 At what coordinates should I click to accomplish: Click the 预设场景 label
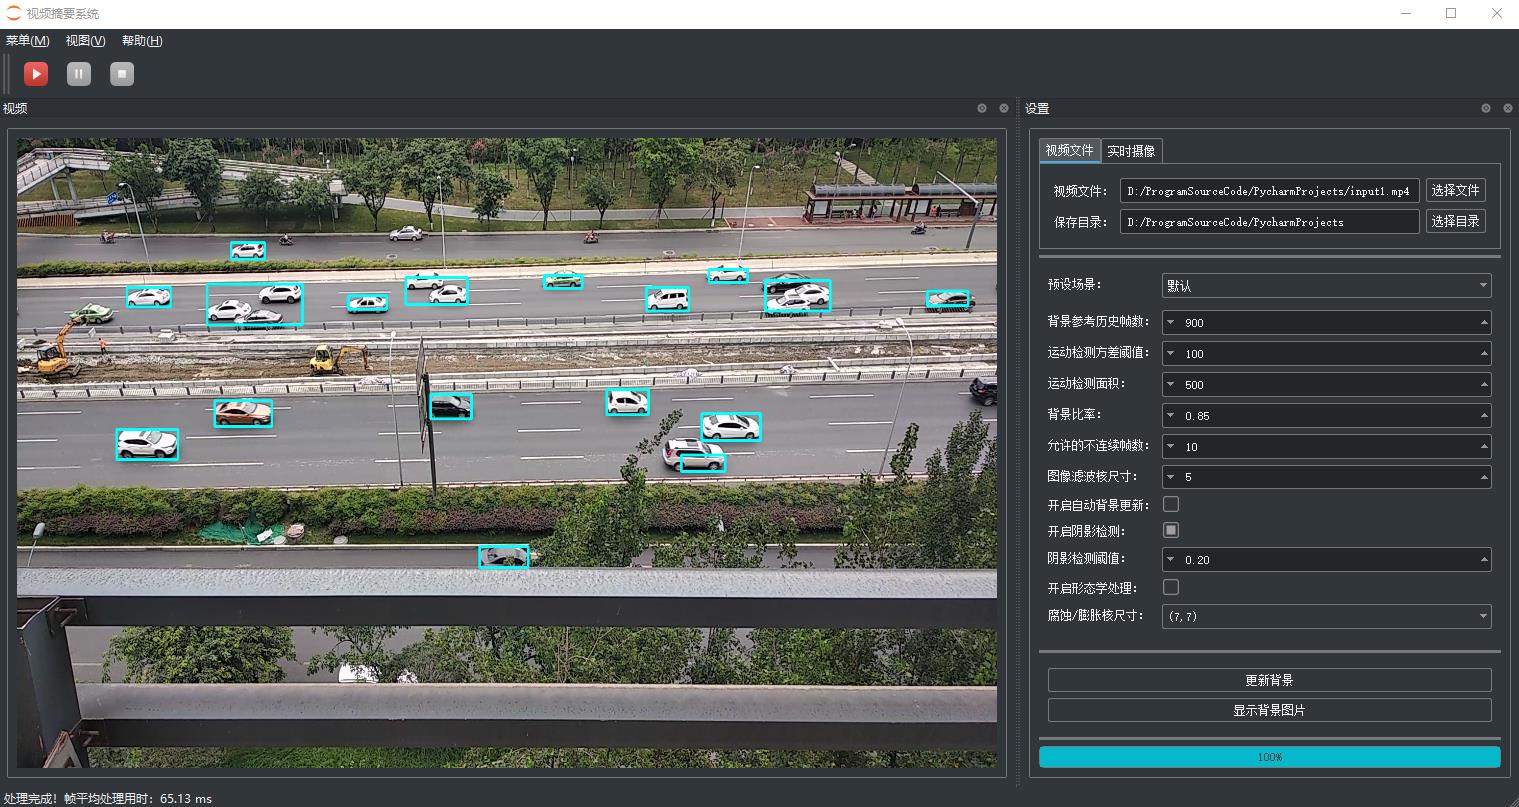1074,285
